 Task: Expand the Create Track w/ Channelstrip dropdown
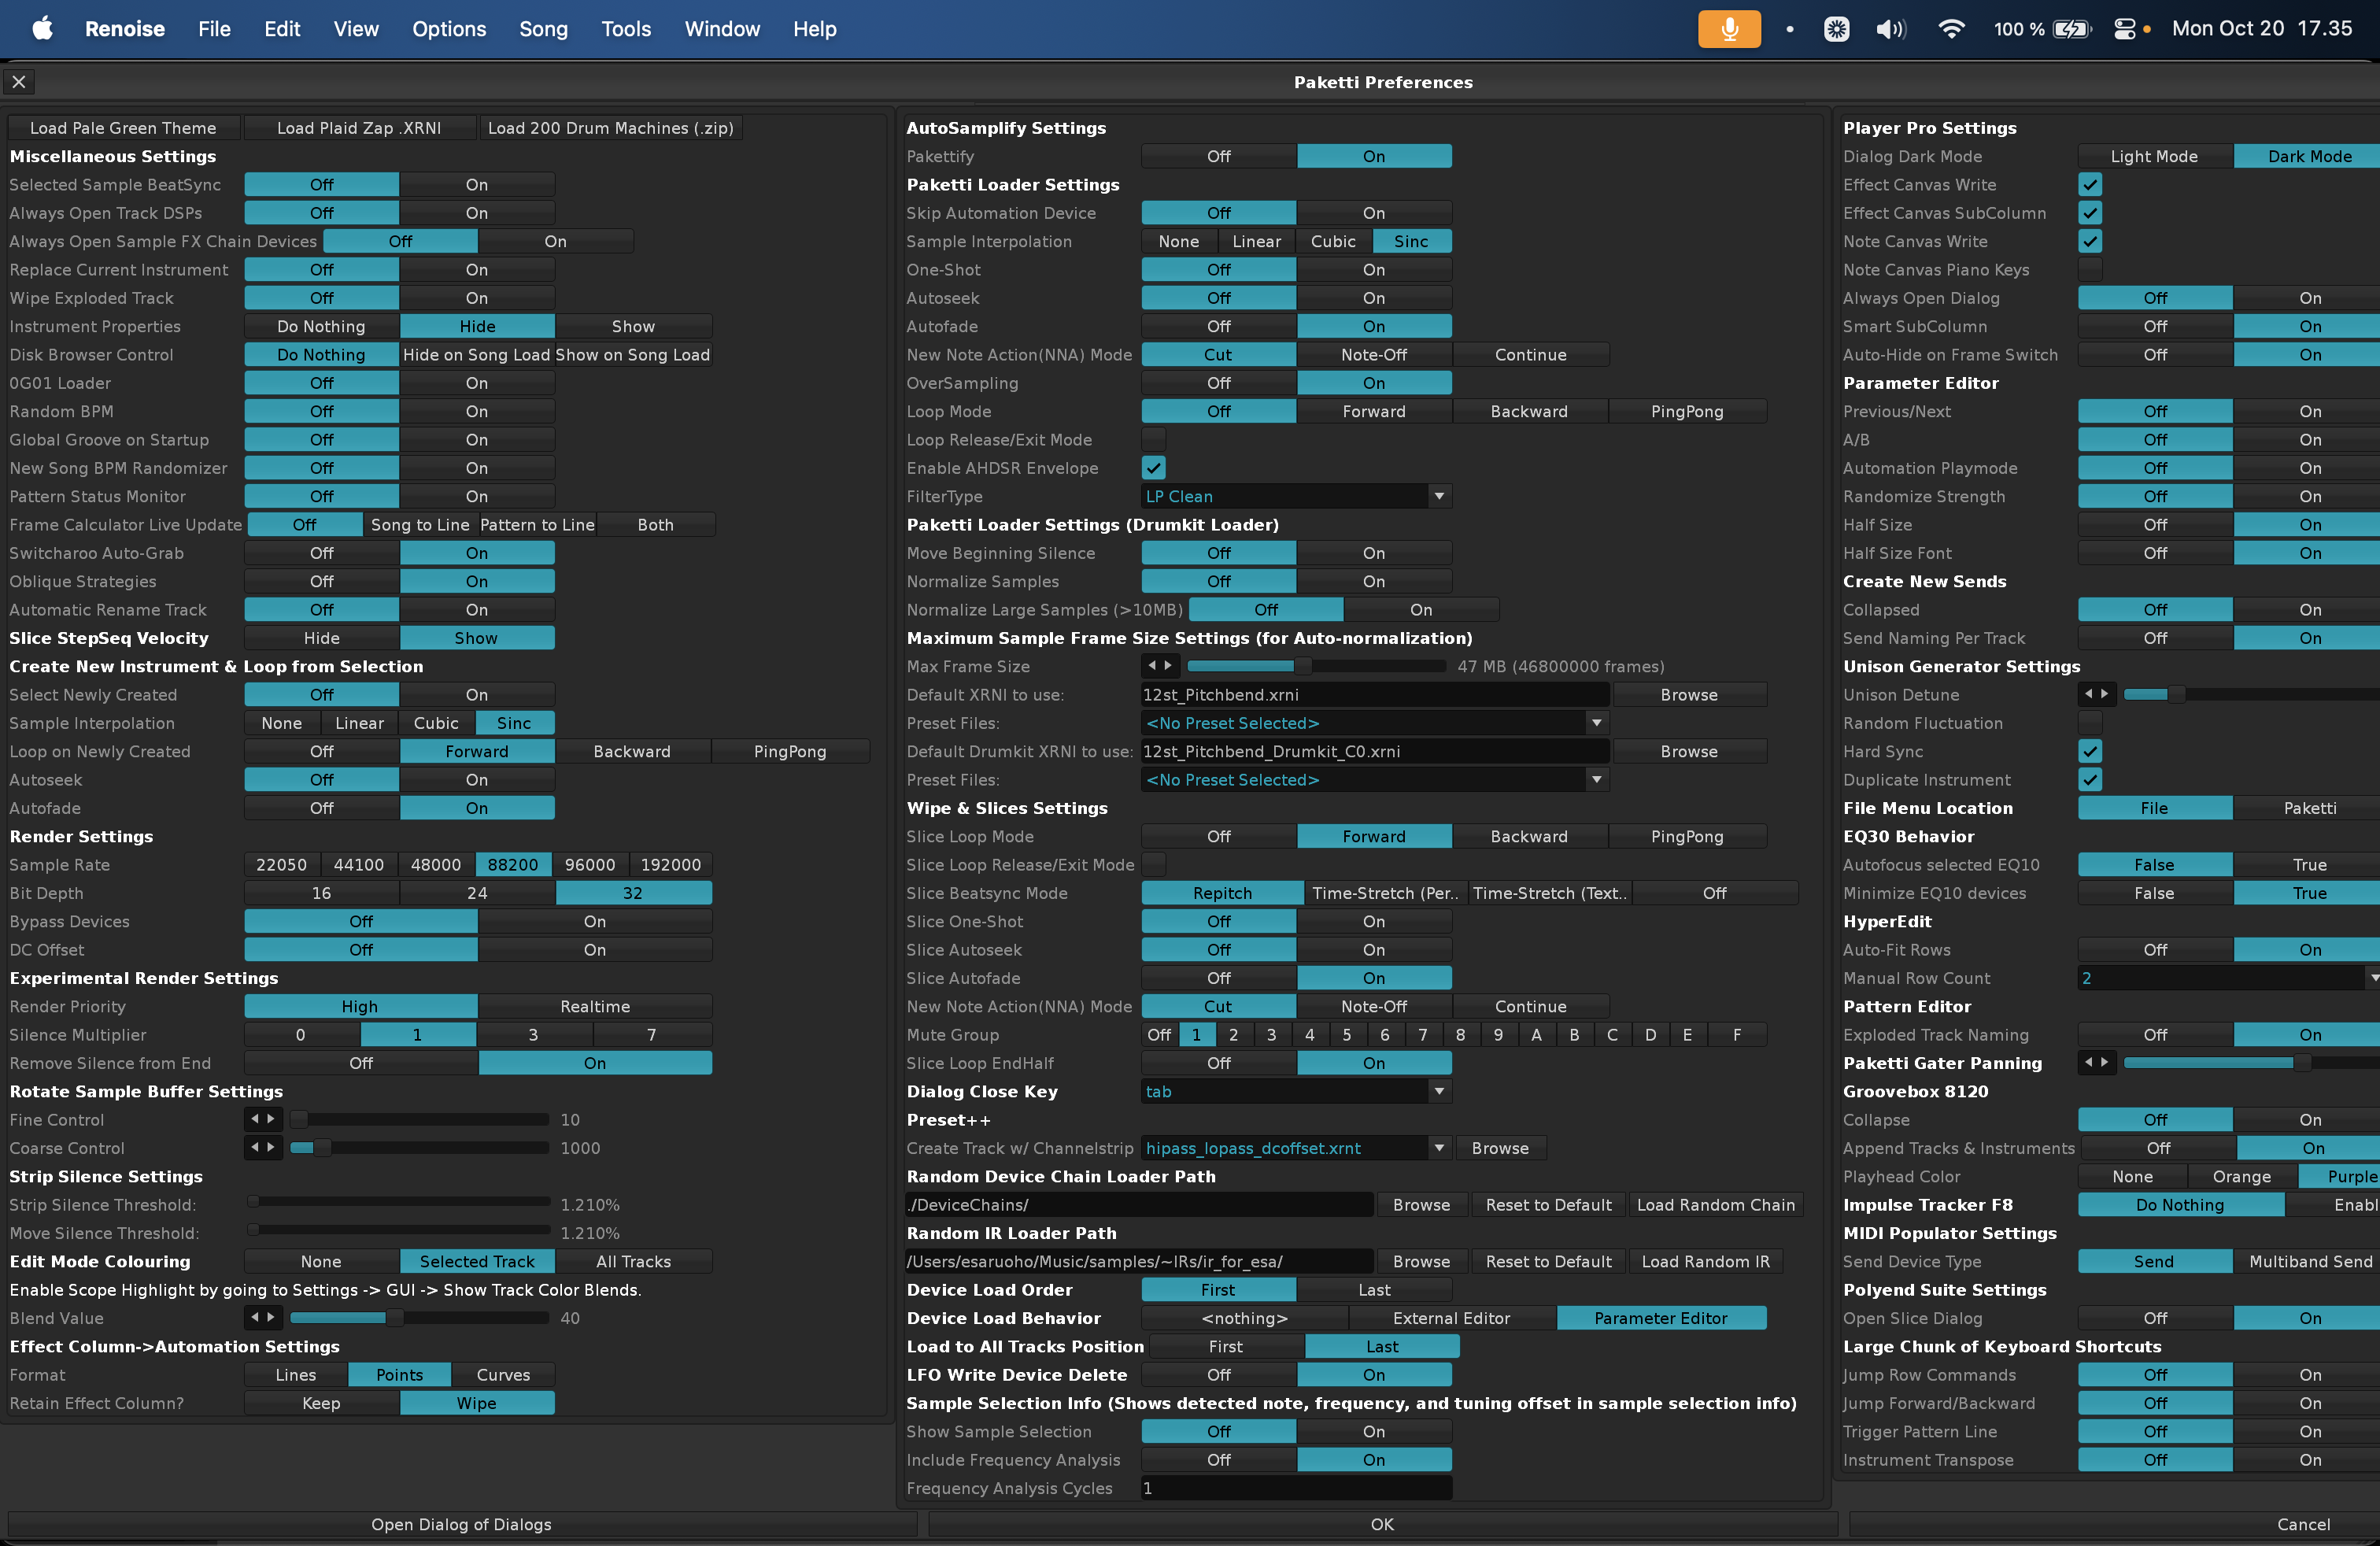(x=1438, y=1148)
